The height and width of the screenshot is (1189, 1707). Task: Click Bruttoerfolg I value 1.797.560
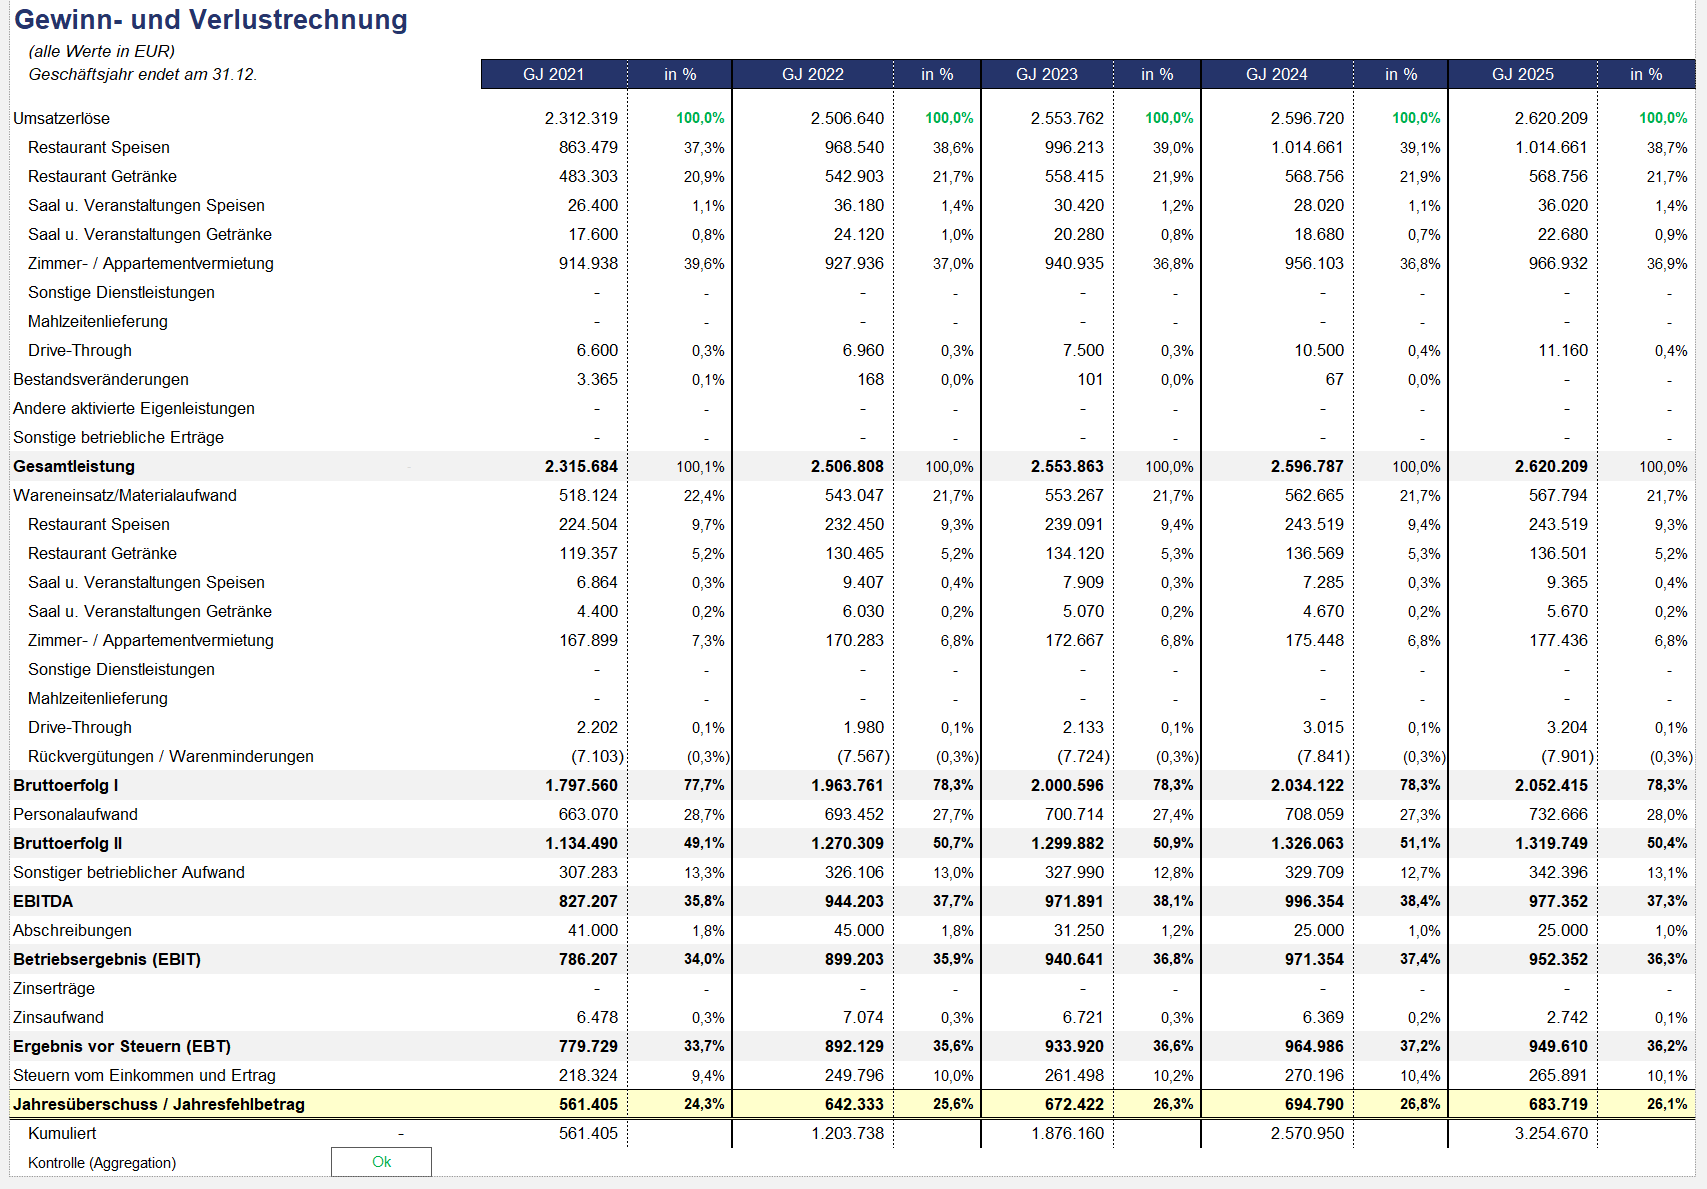coord(581,785)
